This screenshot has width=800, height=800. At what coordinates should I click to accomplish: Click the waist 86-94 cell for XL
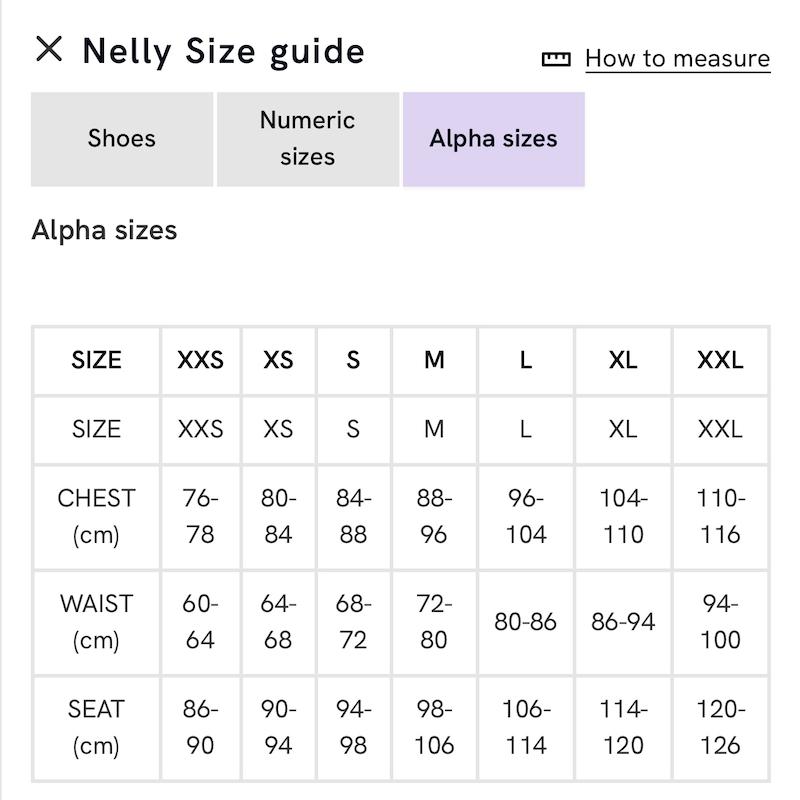[x=623, y=622]
